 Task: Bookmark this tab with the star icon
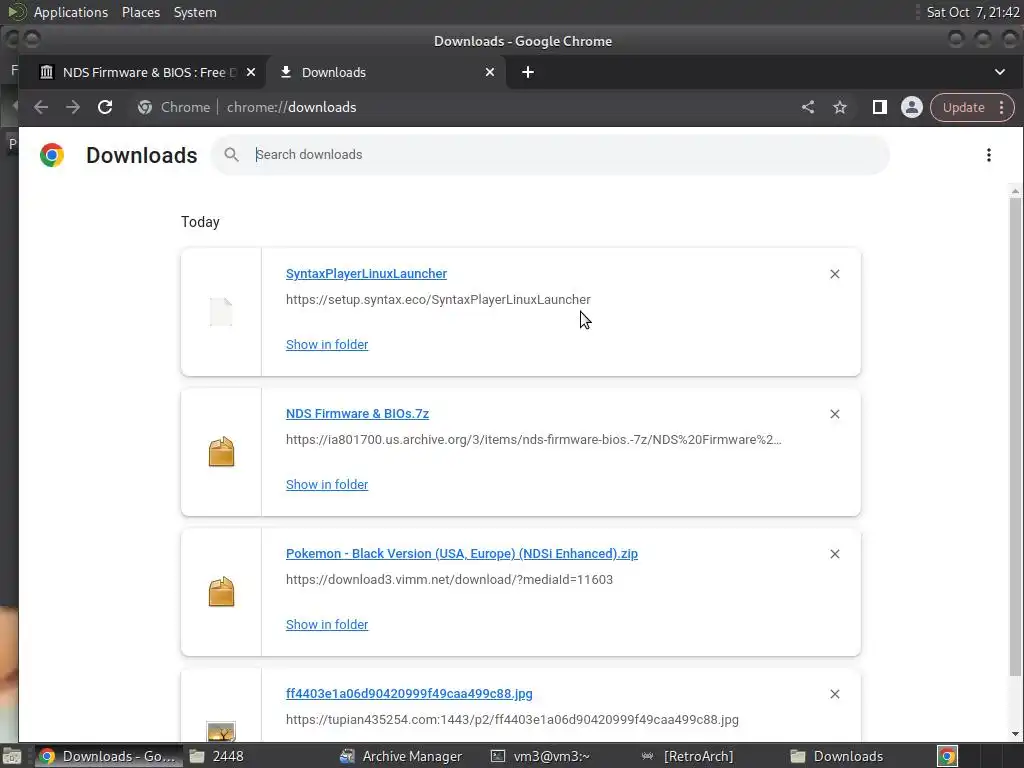tap(840, 107)
